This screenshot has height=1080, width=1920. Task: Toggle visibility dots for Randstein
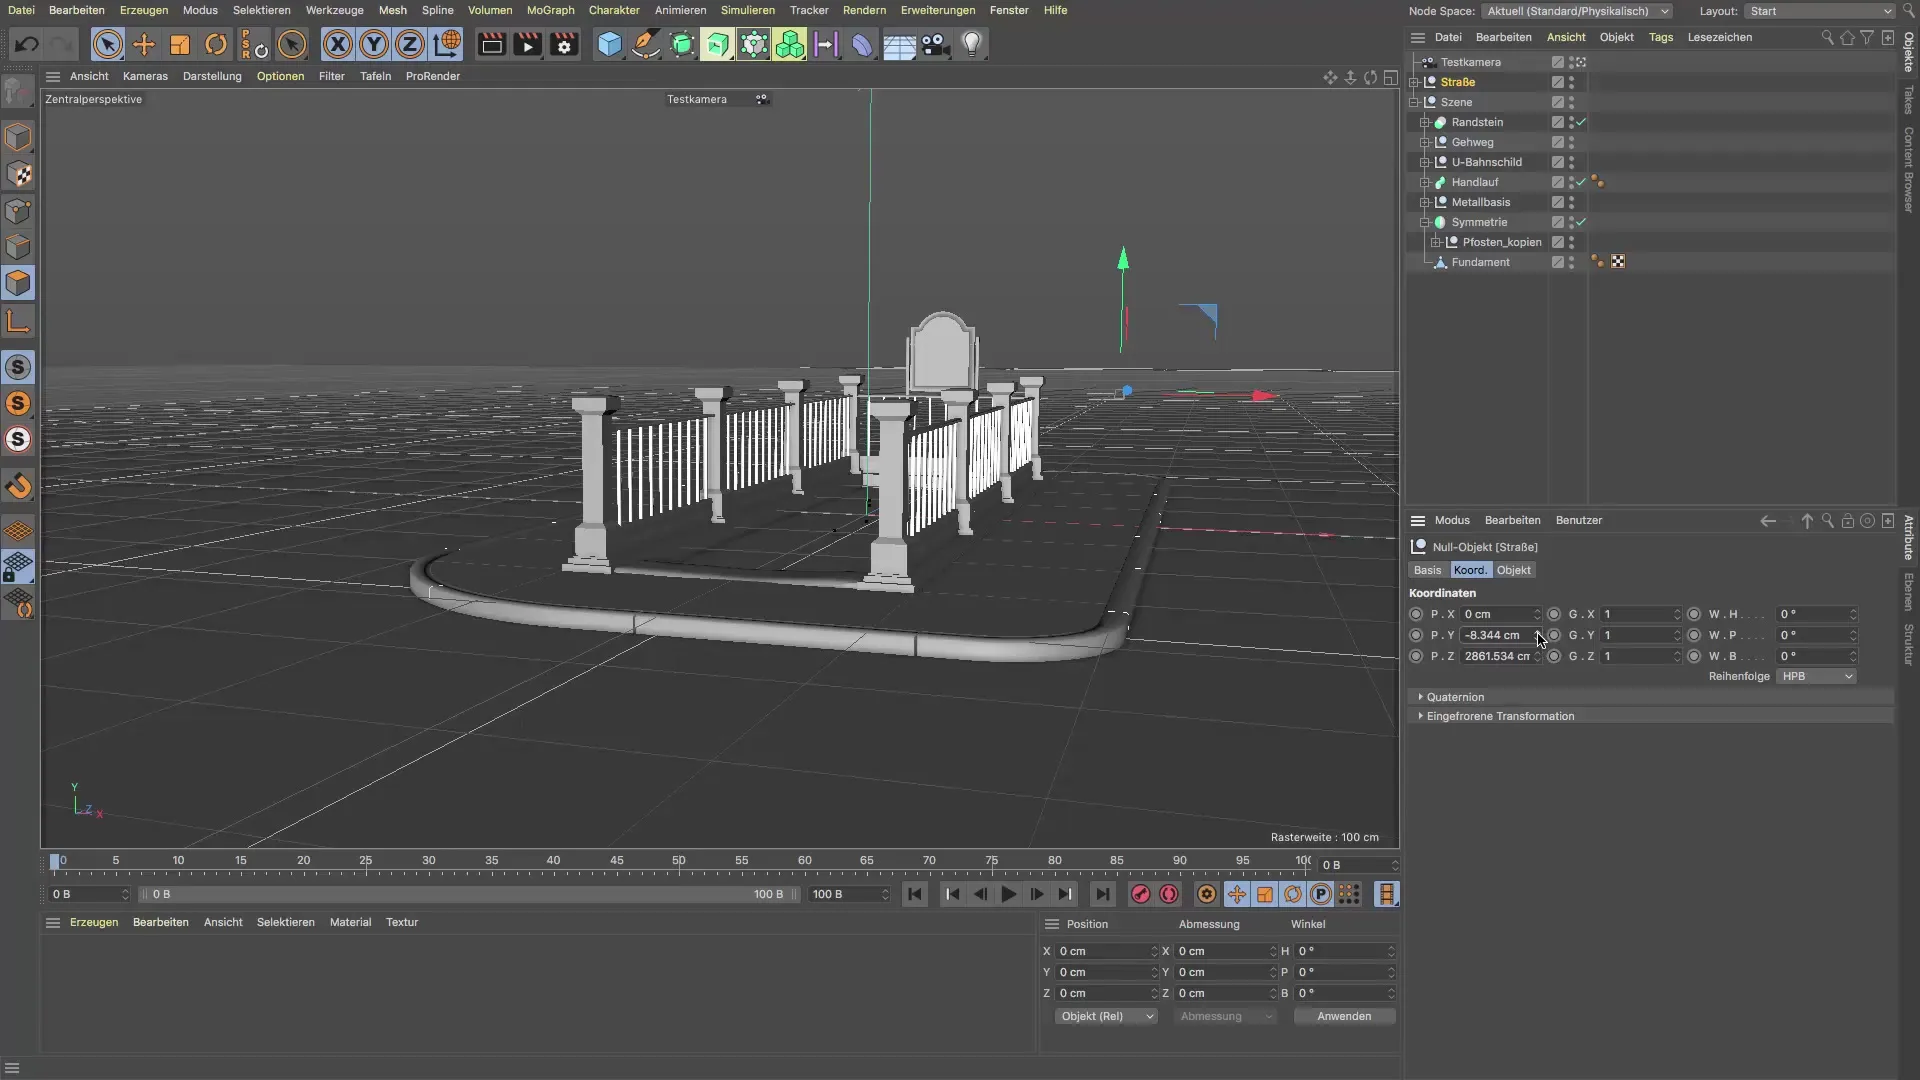click(1571, 122)
